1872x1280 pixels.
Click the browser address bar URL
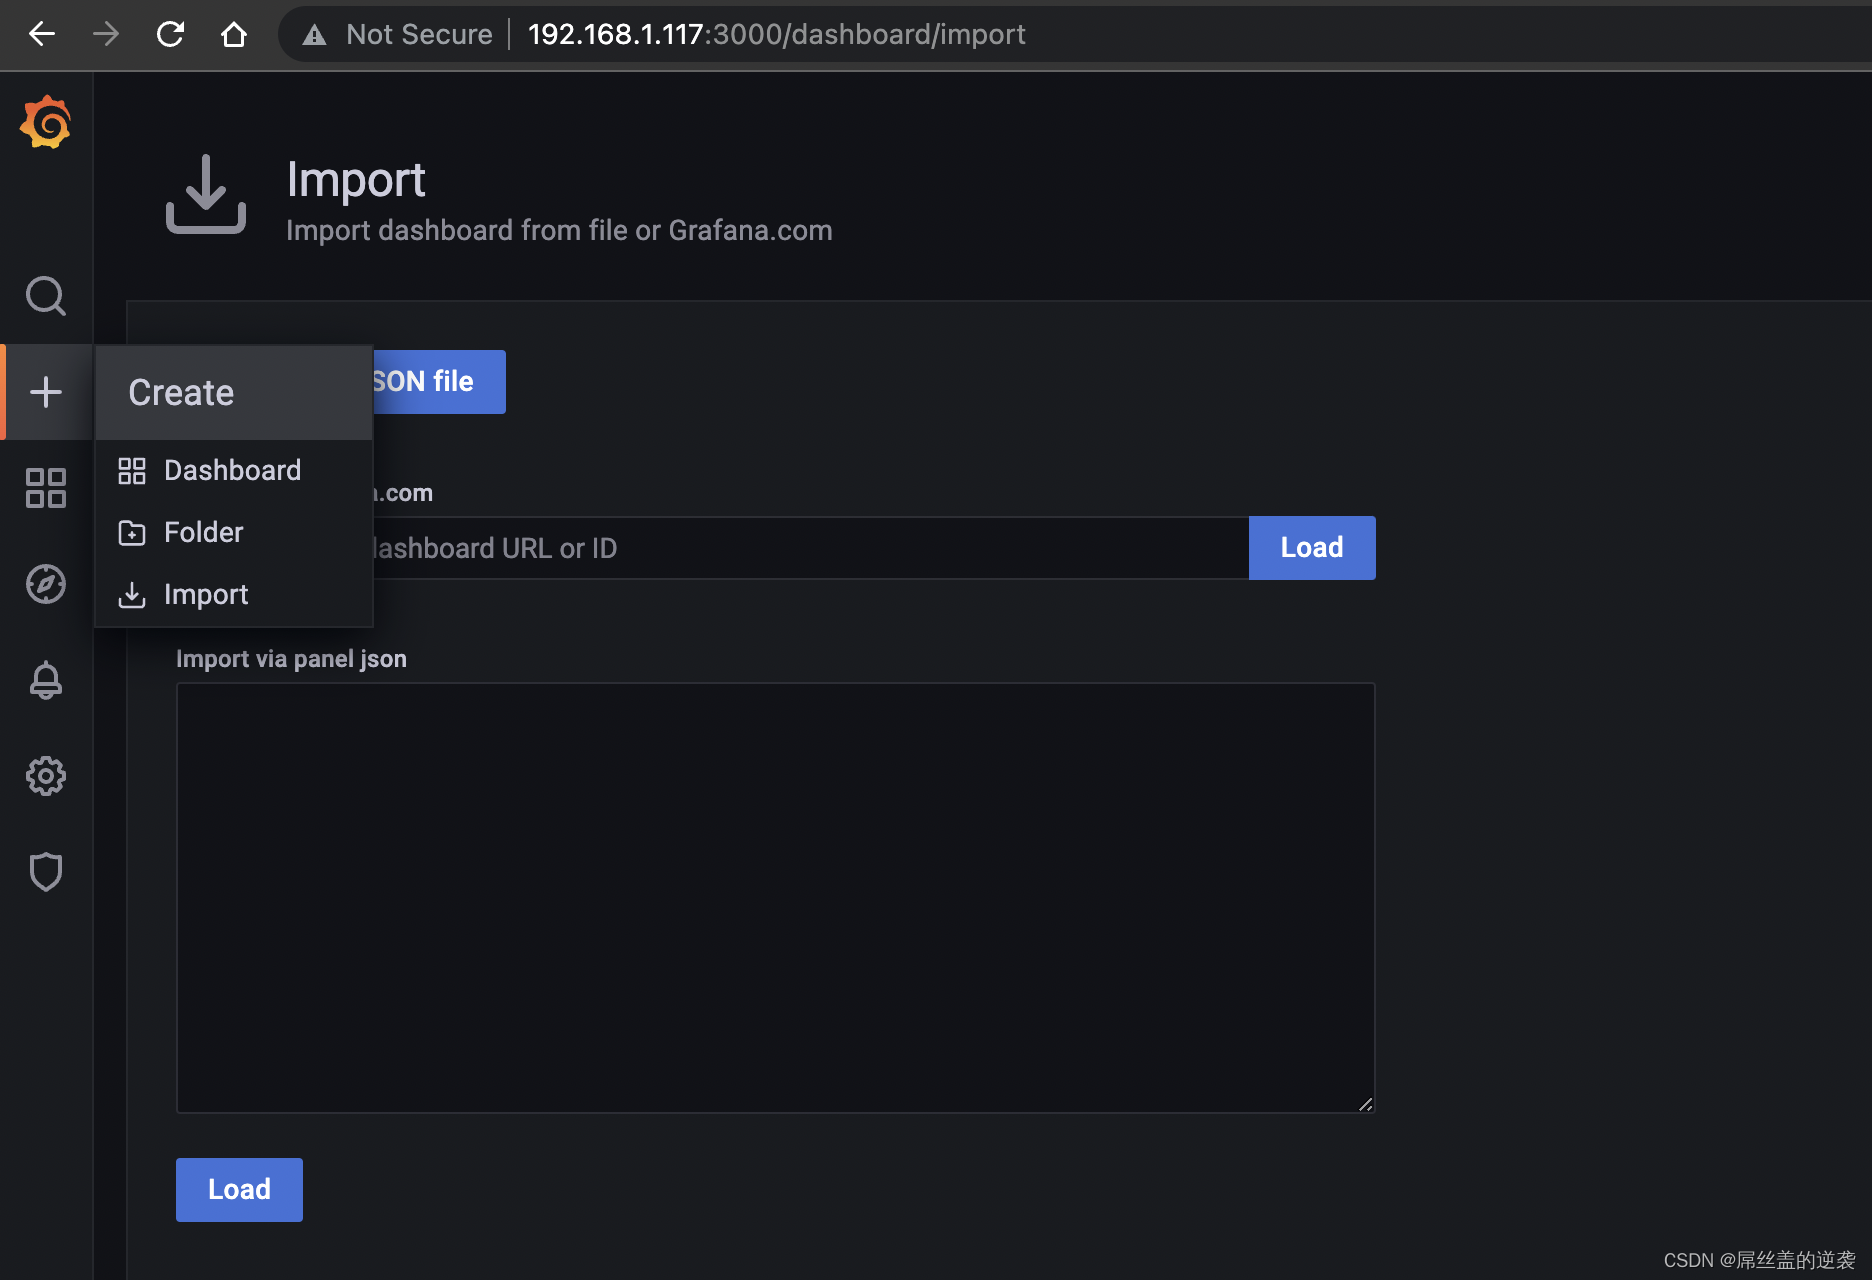click(777, 35)
